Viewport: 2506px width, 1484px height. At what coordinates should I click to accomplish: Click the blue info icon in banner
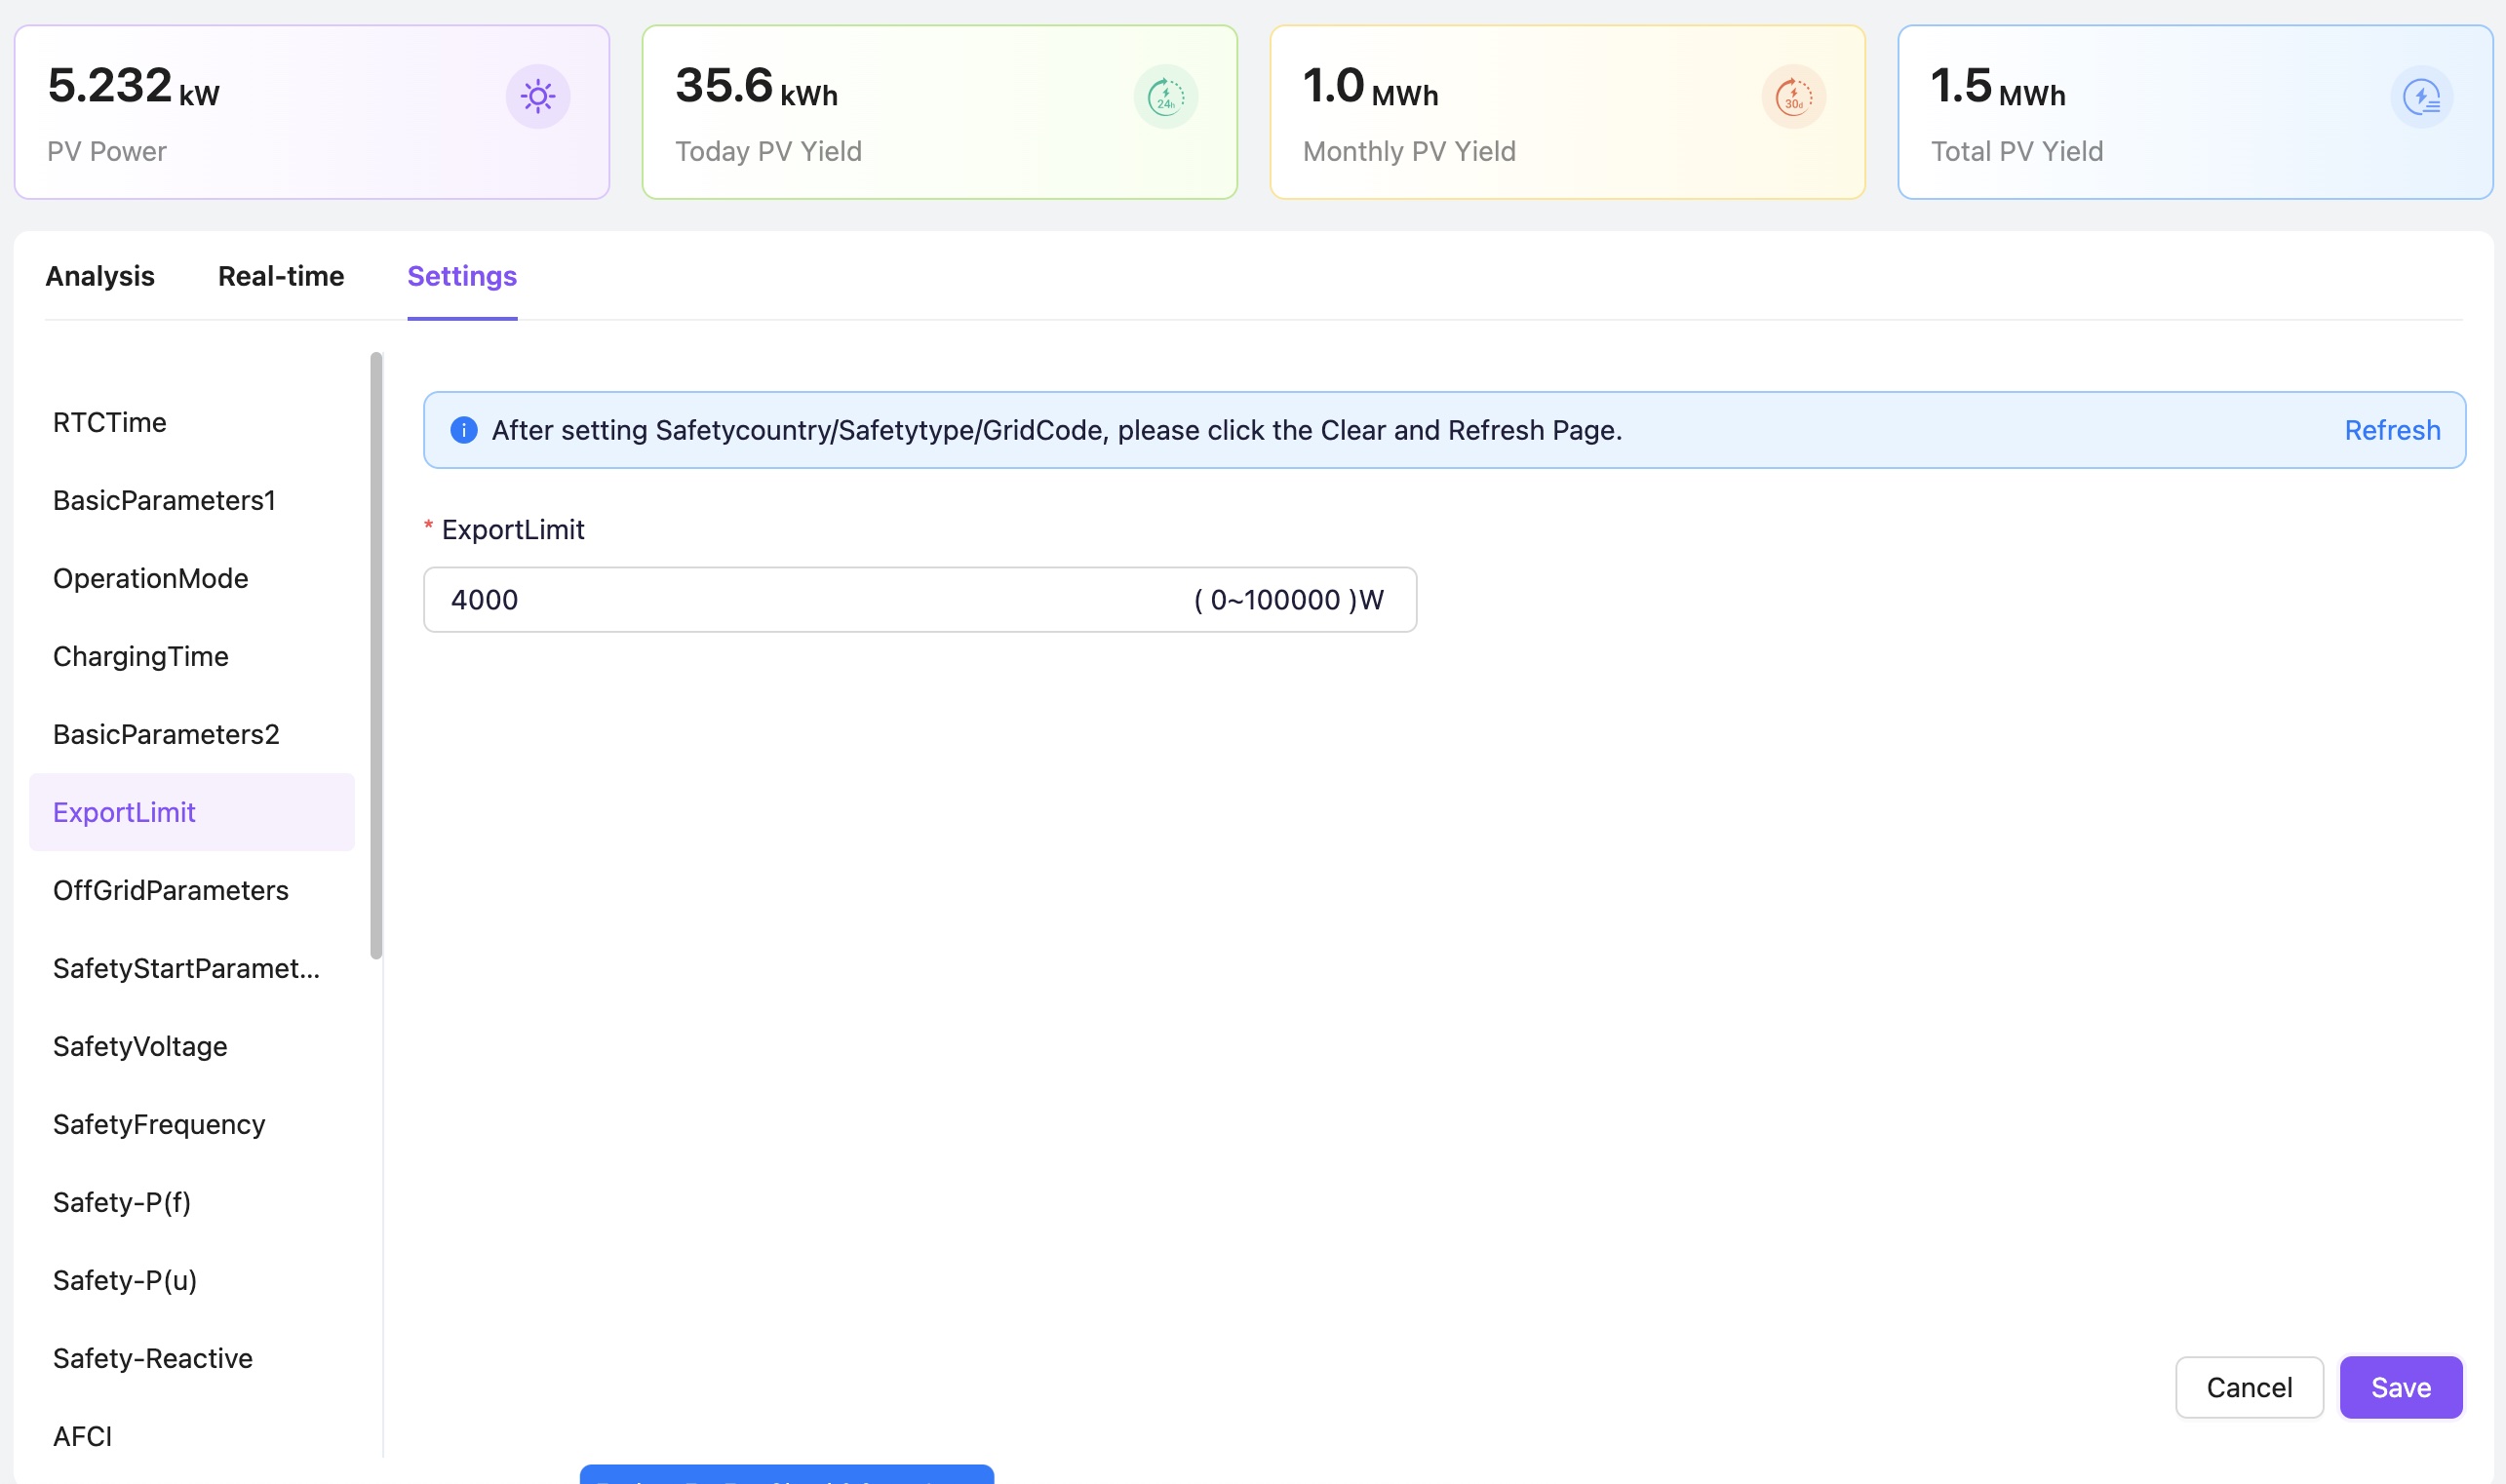[463, 430]
